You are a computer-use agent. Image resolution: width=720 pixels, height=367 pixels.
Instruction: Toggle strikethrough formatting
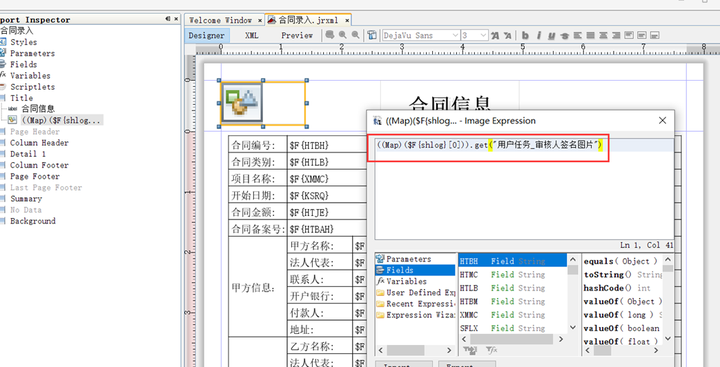point(564,35)
